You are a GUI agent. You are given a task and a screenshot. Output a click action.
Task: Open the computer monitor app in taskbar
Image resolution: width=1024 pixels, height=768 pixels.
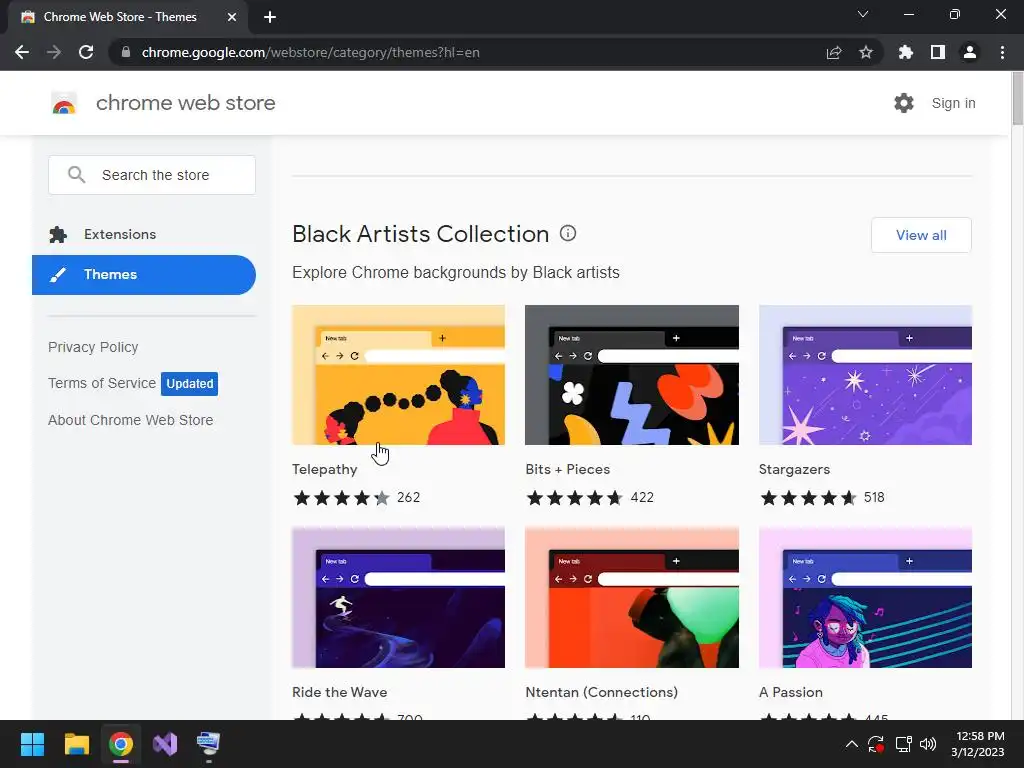pos(209,744)
